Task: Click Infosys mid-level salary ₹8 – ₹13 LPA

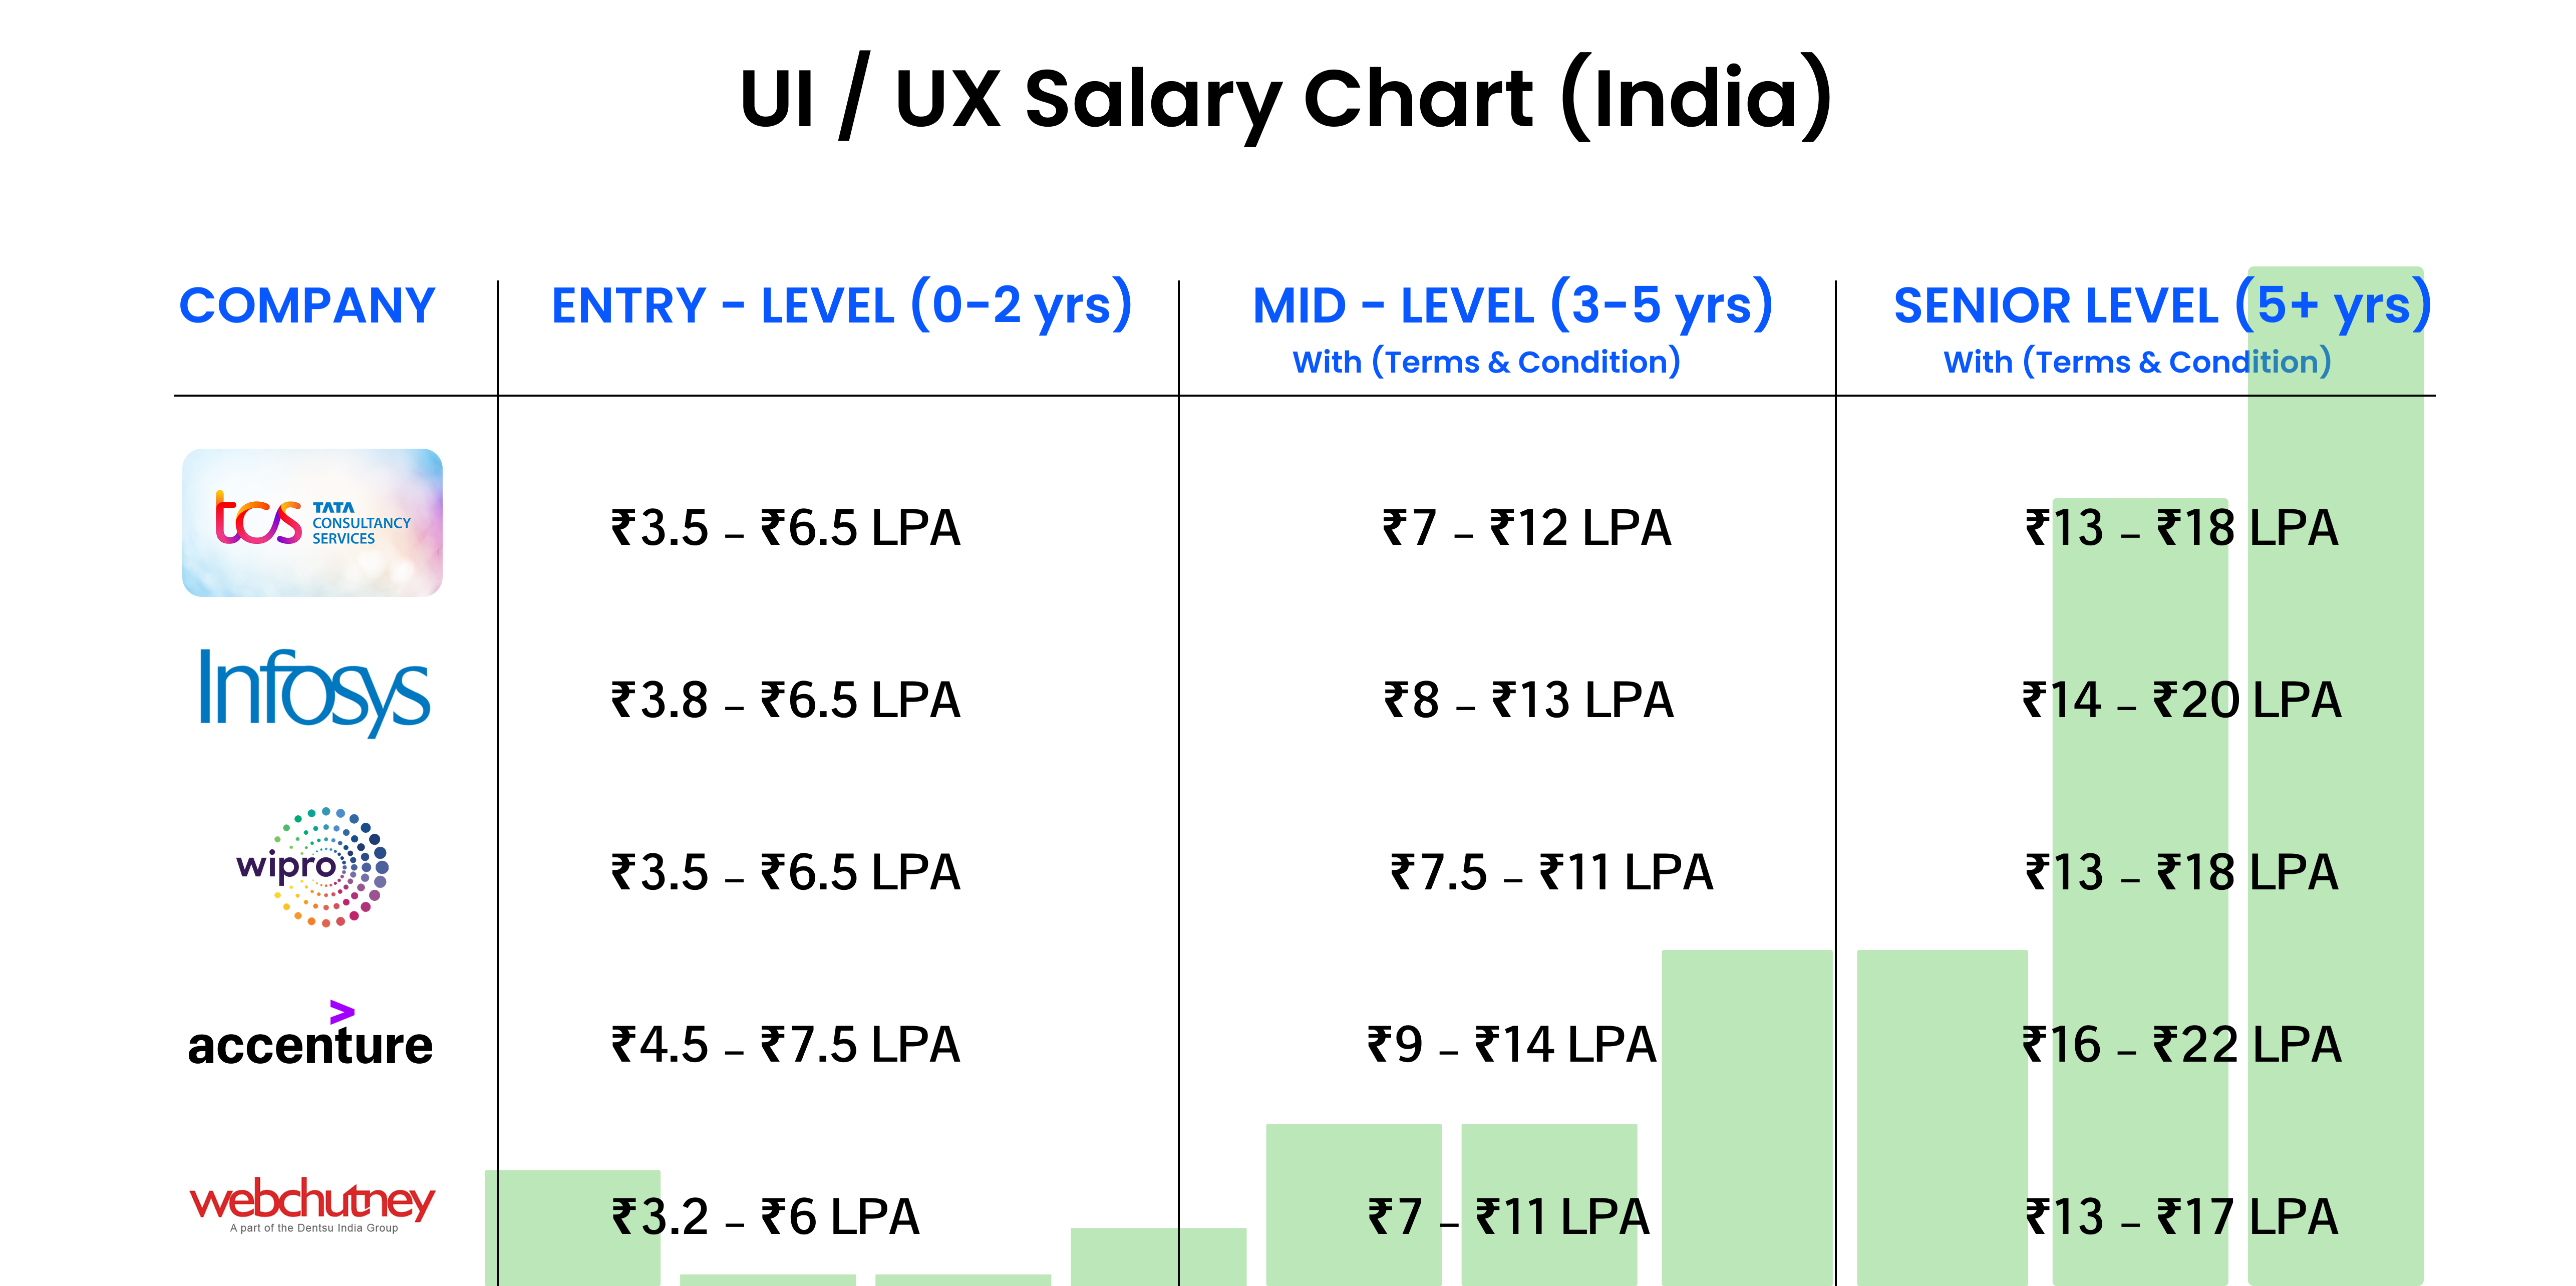Action: click(1528, 700)
